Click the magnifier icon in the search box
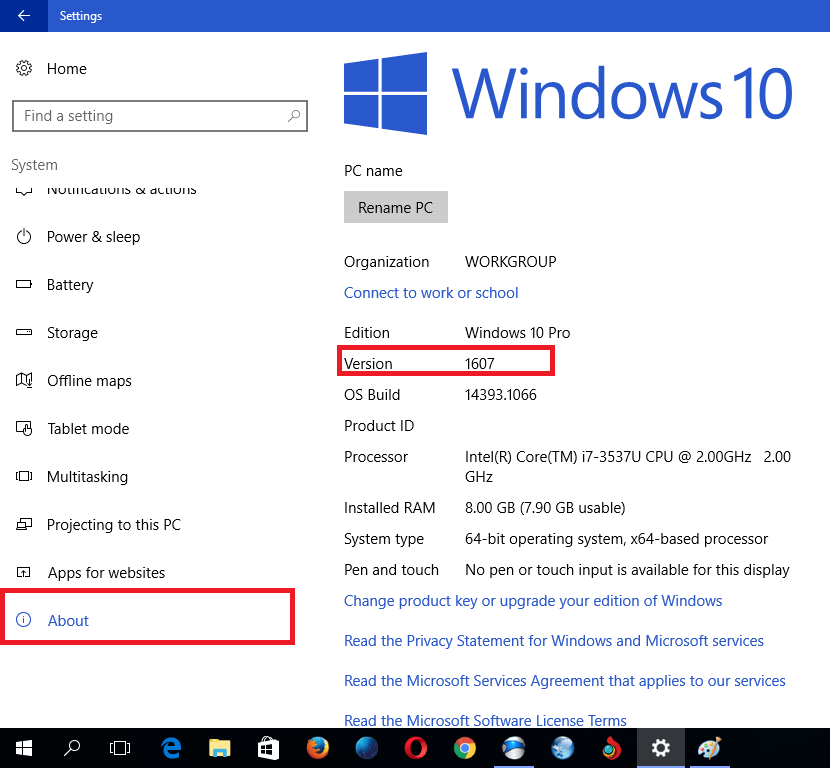This screenshot has height=768, width=830. coord(294,115)
